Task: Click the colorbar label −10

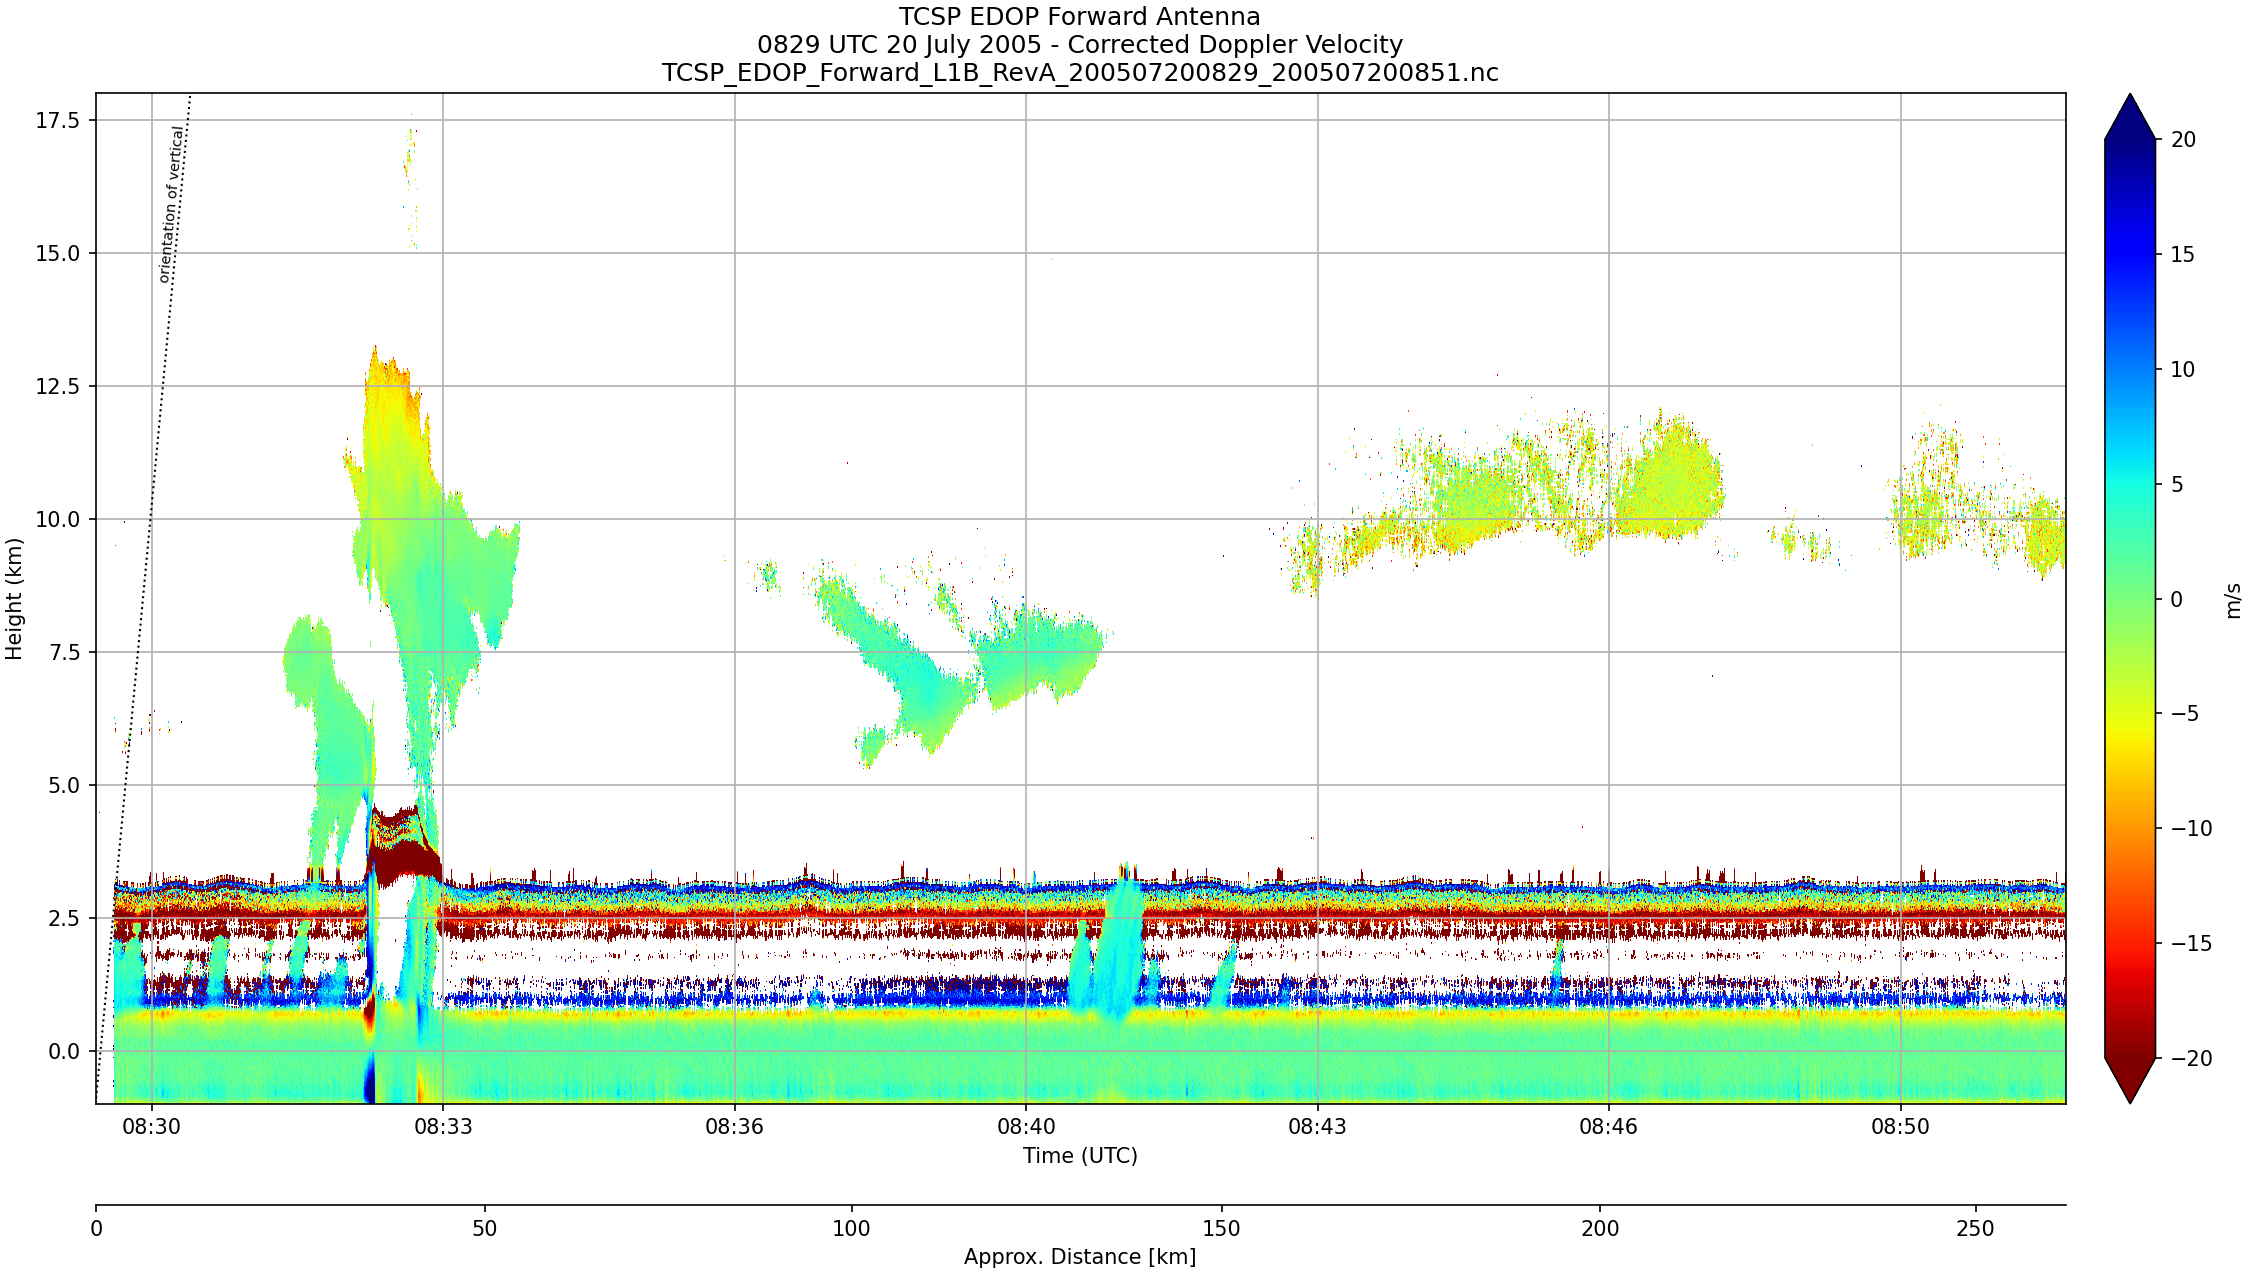Action: tap(2191, 829)
